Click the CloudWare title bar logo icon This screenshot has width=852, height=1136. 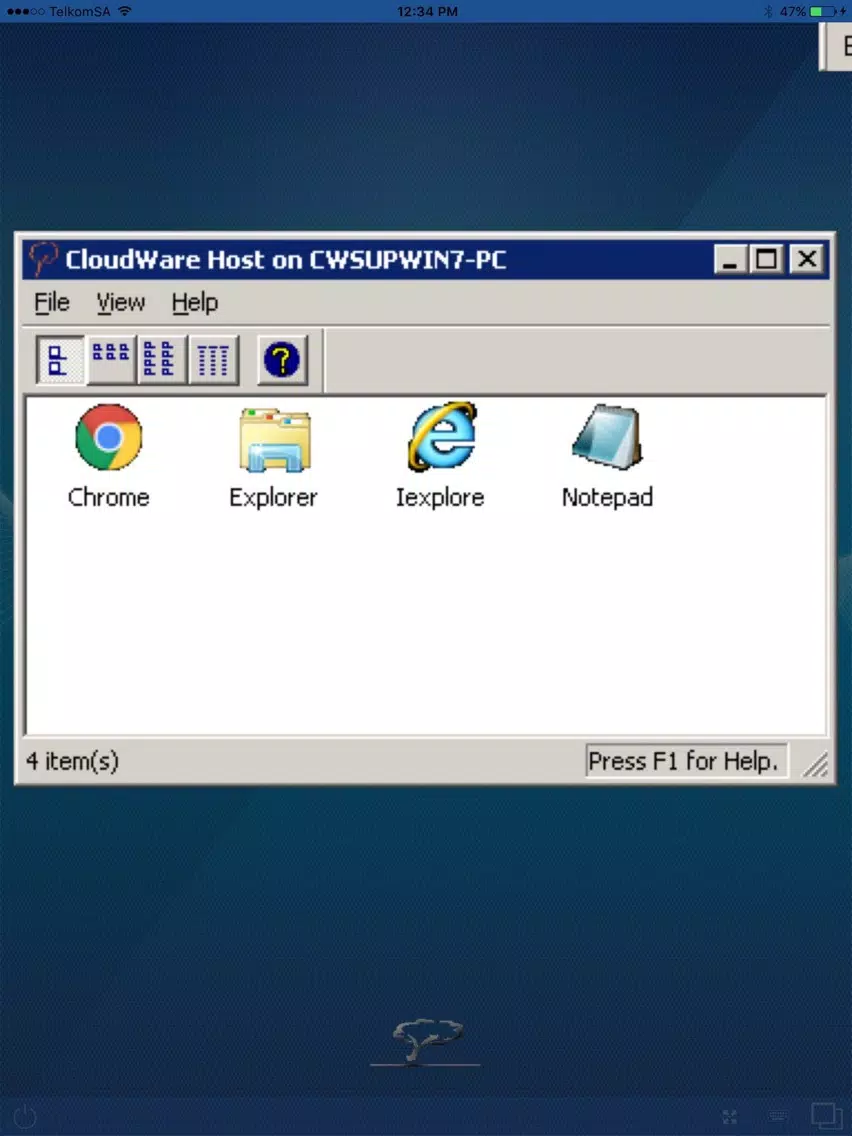[42, 259]
